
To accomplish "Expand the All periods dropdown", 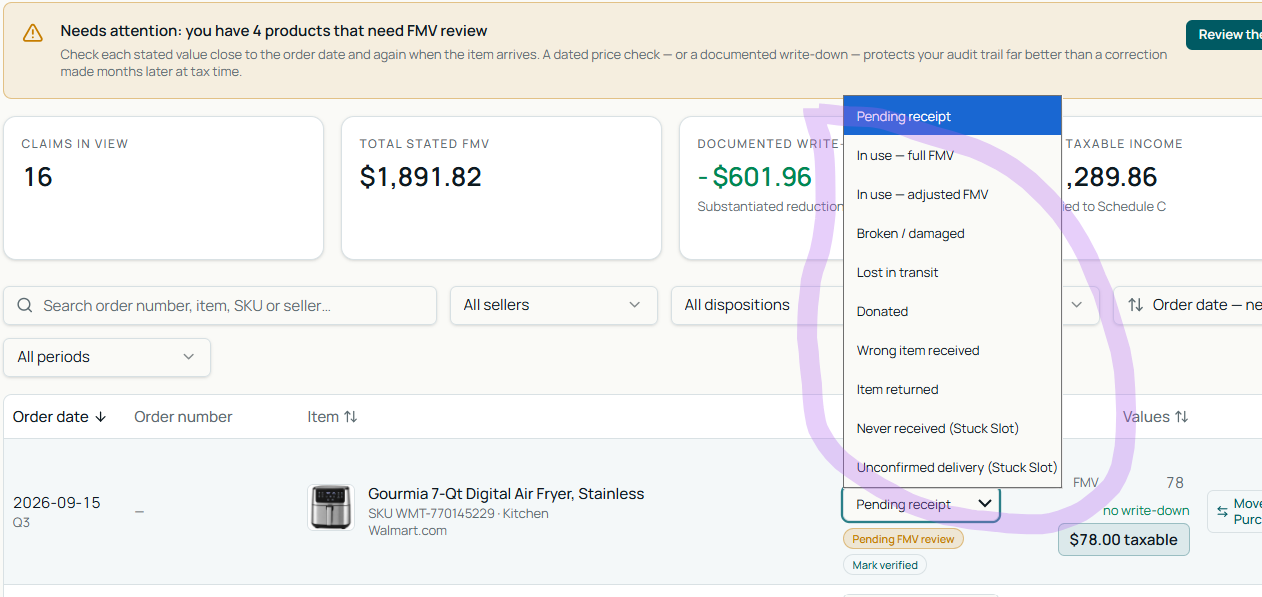I will click(x=107, y=357).
